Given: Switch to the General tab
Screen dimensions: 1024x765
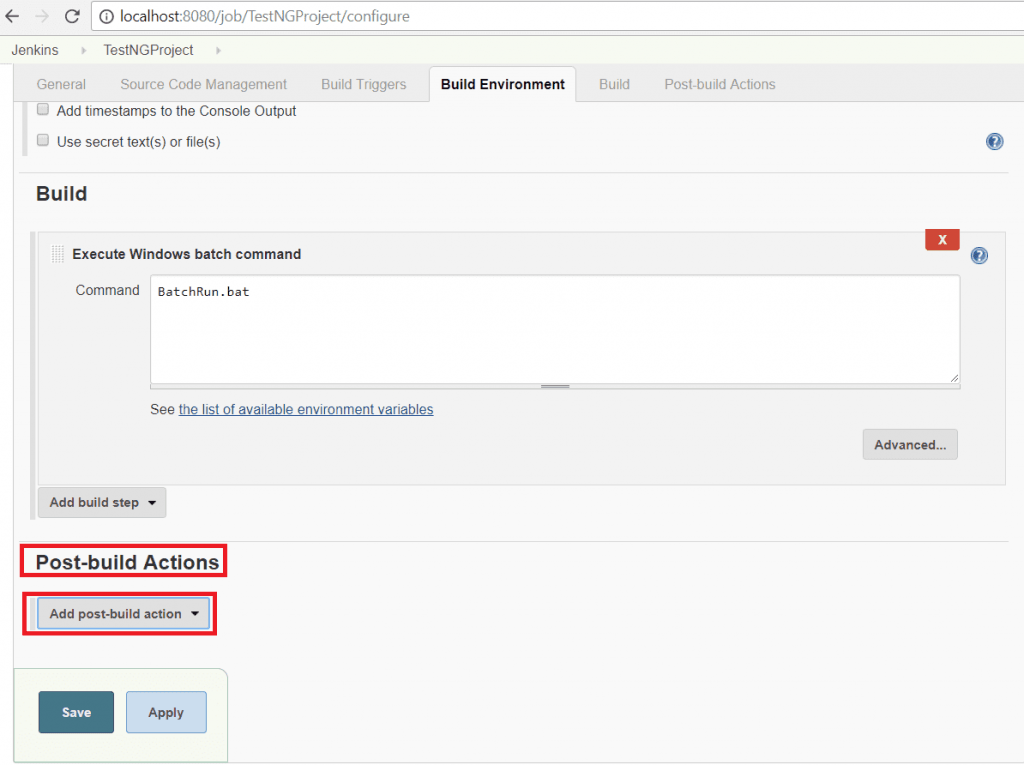Looking at the screenshot, I should click(61, 84).
